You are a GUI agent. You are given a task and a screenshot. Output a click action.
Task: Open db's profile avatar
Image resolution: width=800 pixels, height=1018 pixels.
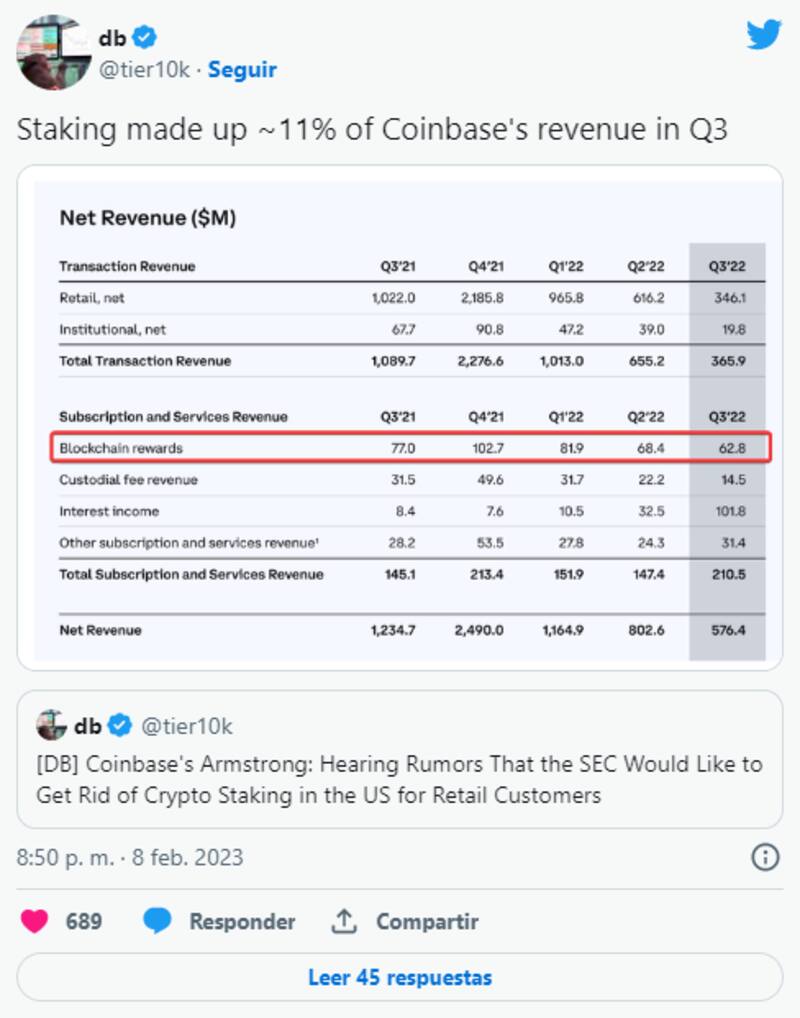54,52
